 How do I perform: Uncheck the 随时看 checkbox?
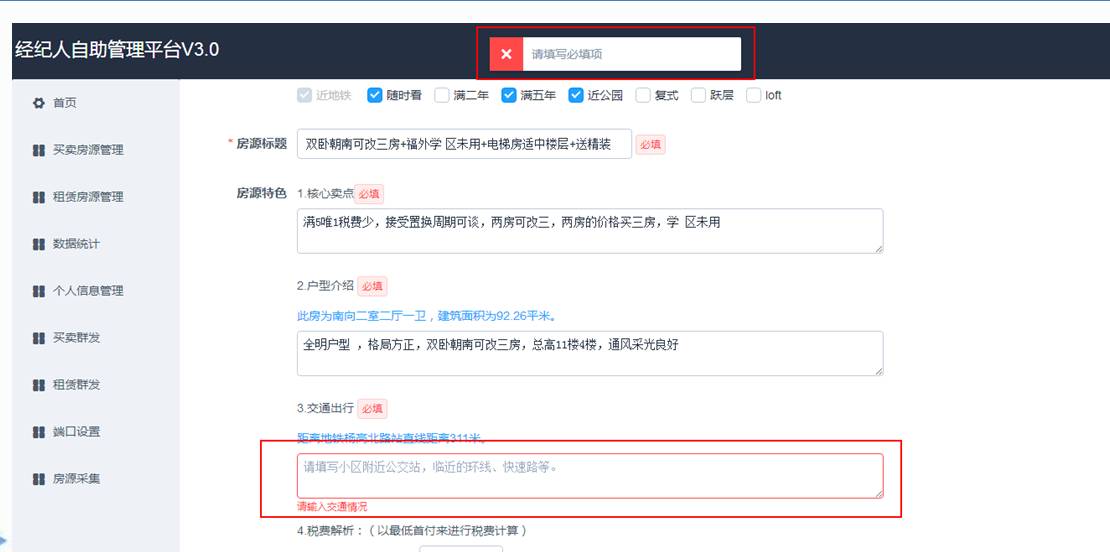tap(376, 96)
